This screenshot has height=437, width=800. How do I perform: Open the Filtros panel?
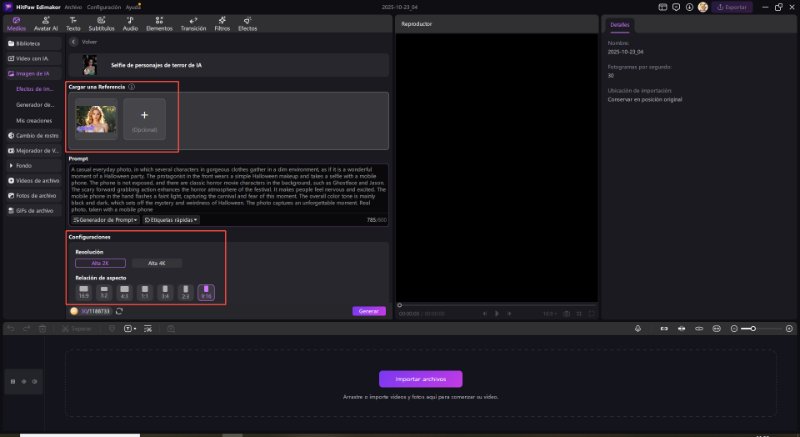click(223, 24)
